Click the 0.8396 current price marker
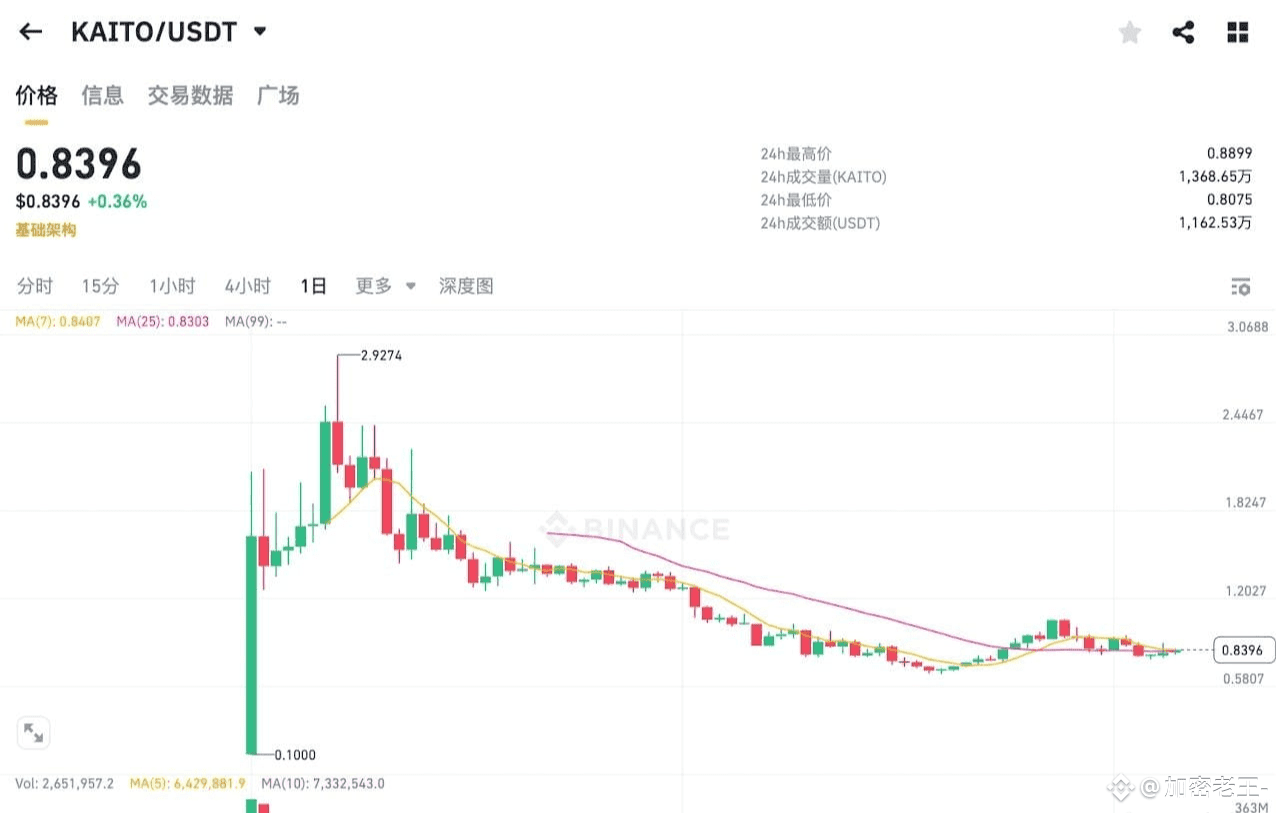Viewport: 1276px width, 813px height. click(1243, 650)
